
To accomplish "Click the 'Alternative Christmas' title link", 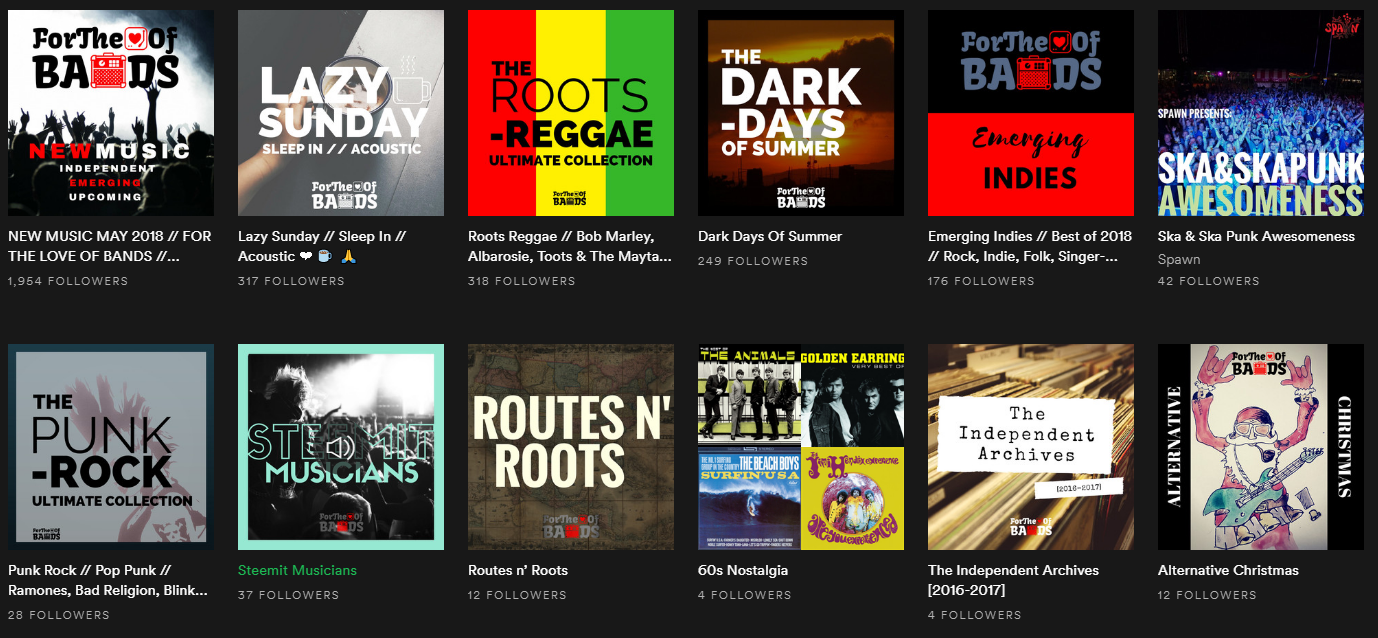I will click(x=1228, y=571).
